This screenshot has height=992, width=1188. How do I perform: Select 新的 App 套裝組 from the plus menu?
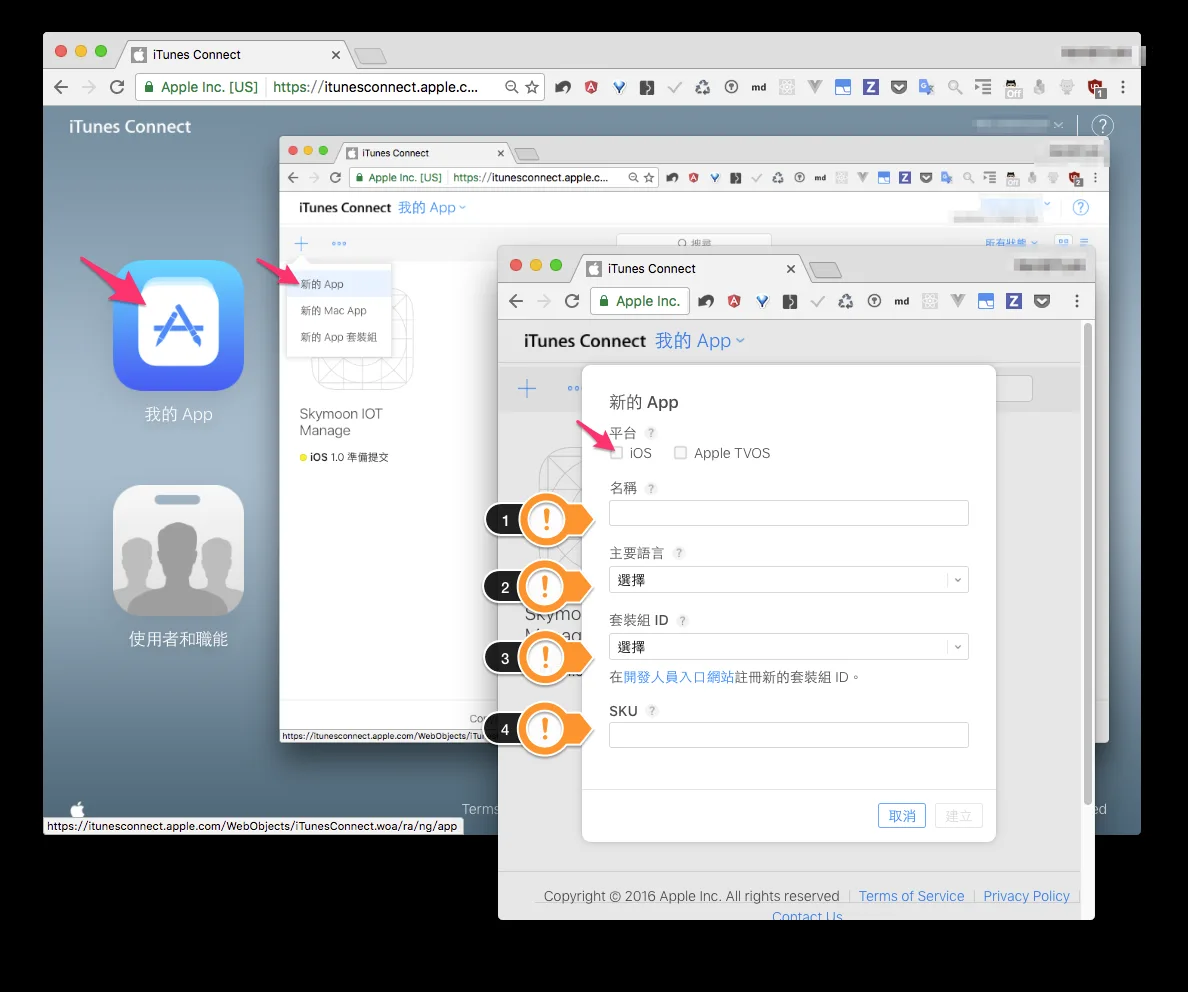click(339, 337)
